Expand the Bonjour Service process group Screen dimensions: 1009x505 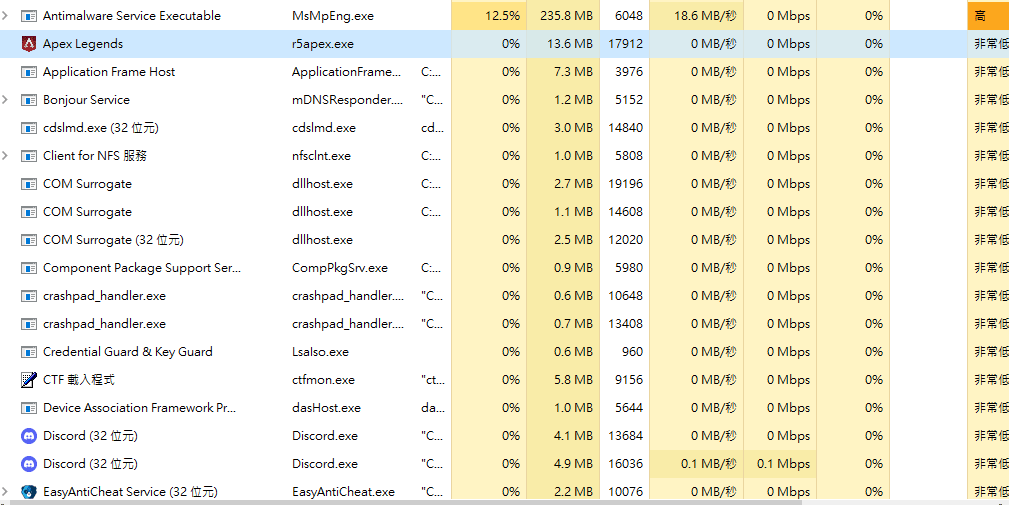(x=5, y=100)
